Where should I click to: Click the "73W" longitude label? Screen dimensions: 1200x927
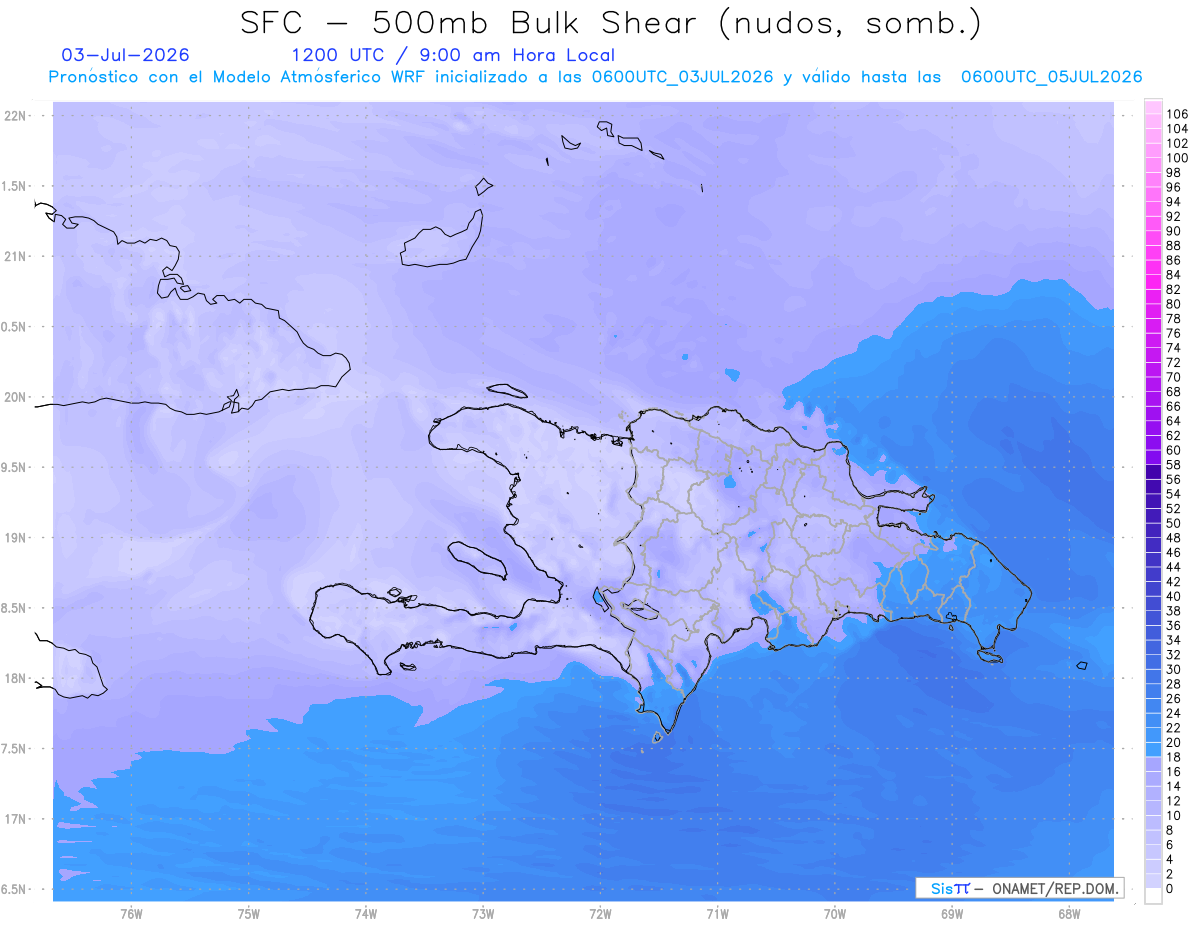pyautogui.click(x=483, y=913)
